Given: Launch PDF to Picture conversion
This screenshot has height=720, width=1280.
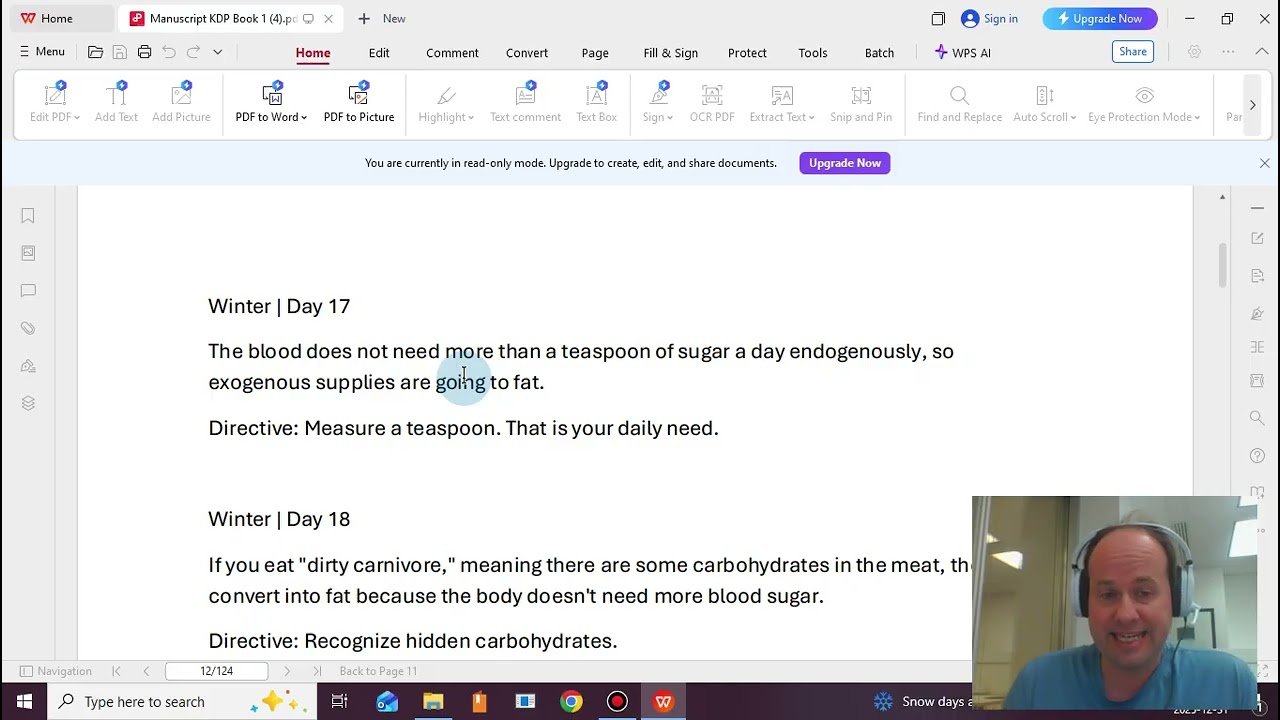Looking at the screenshot, I should pos(359,103).
